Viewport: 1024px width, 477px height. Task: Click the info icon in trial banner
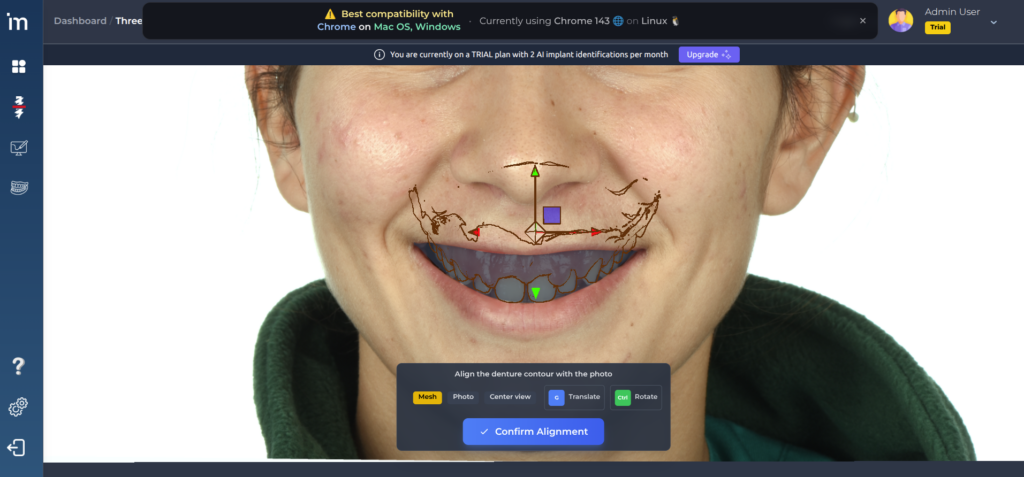(379, 54)
